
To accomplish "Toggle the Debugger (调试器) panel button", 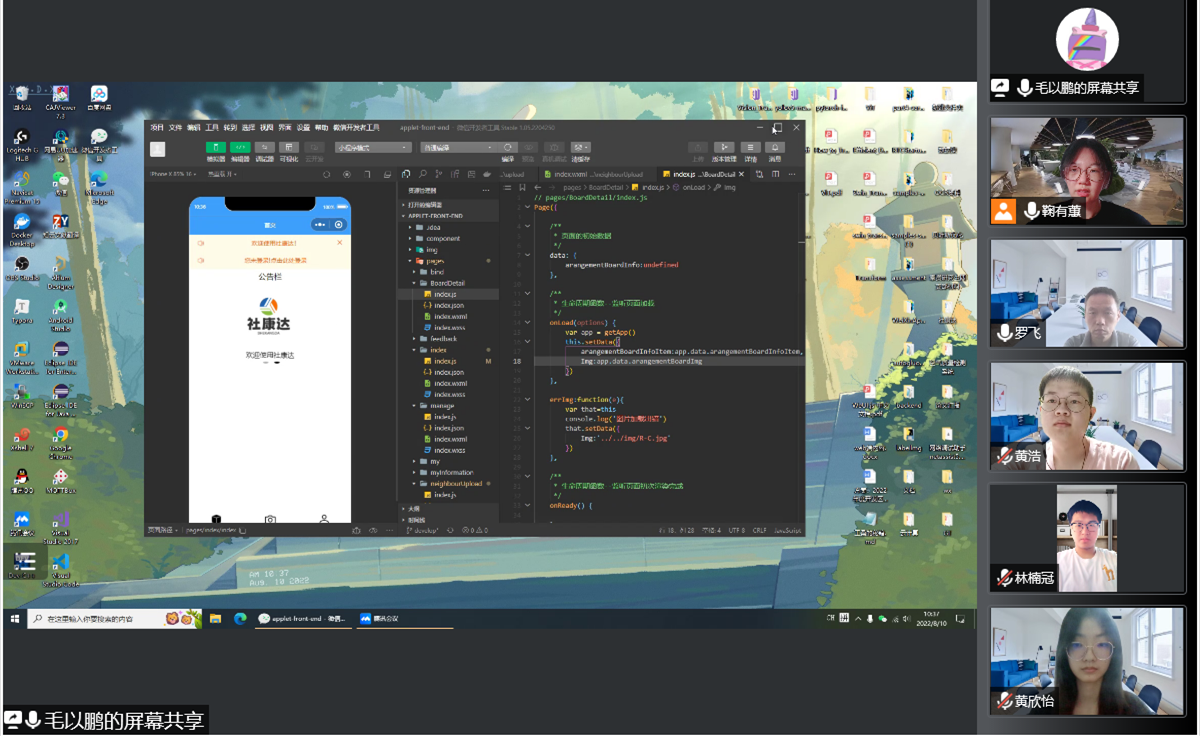I will coord(264,148).
